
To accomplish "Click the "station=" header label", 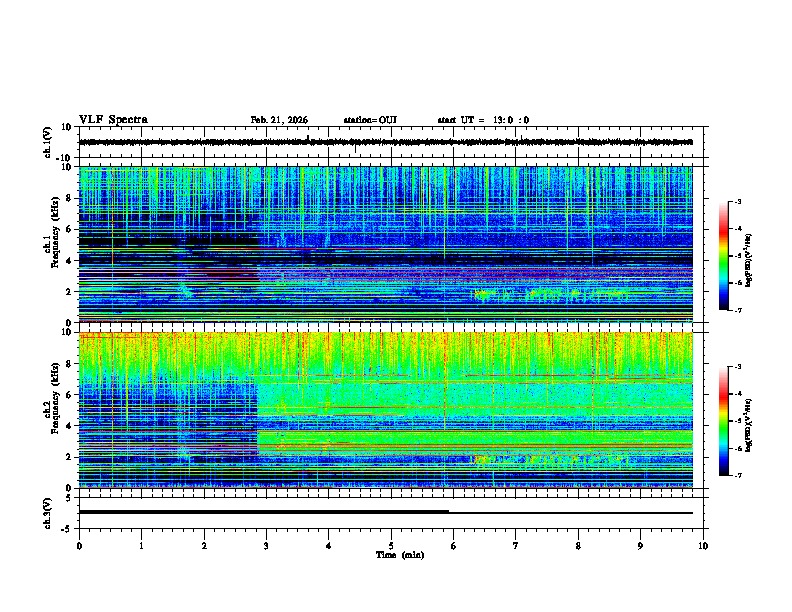I will pos(361,120).
